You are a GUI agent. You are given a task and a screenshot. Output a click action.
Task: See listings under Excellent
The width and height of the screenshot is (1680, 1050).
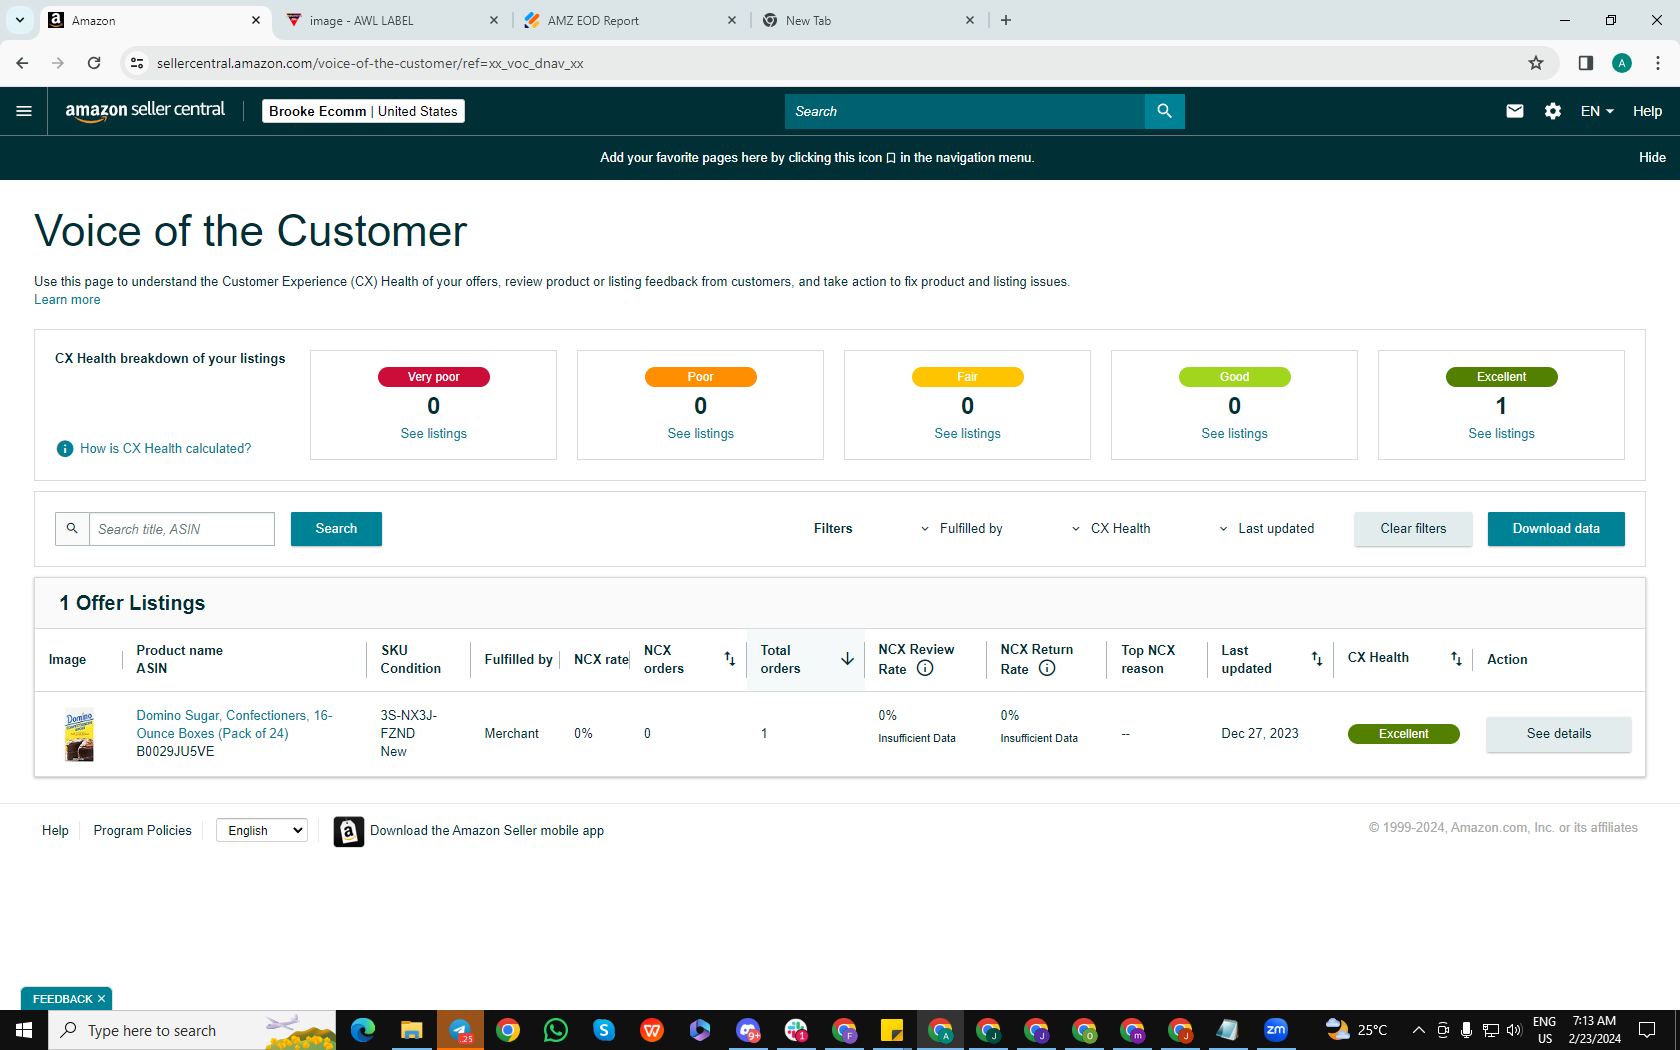point(1502,434)
